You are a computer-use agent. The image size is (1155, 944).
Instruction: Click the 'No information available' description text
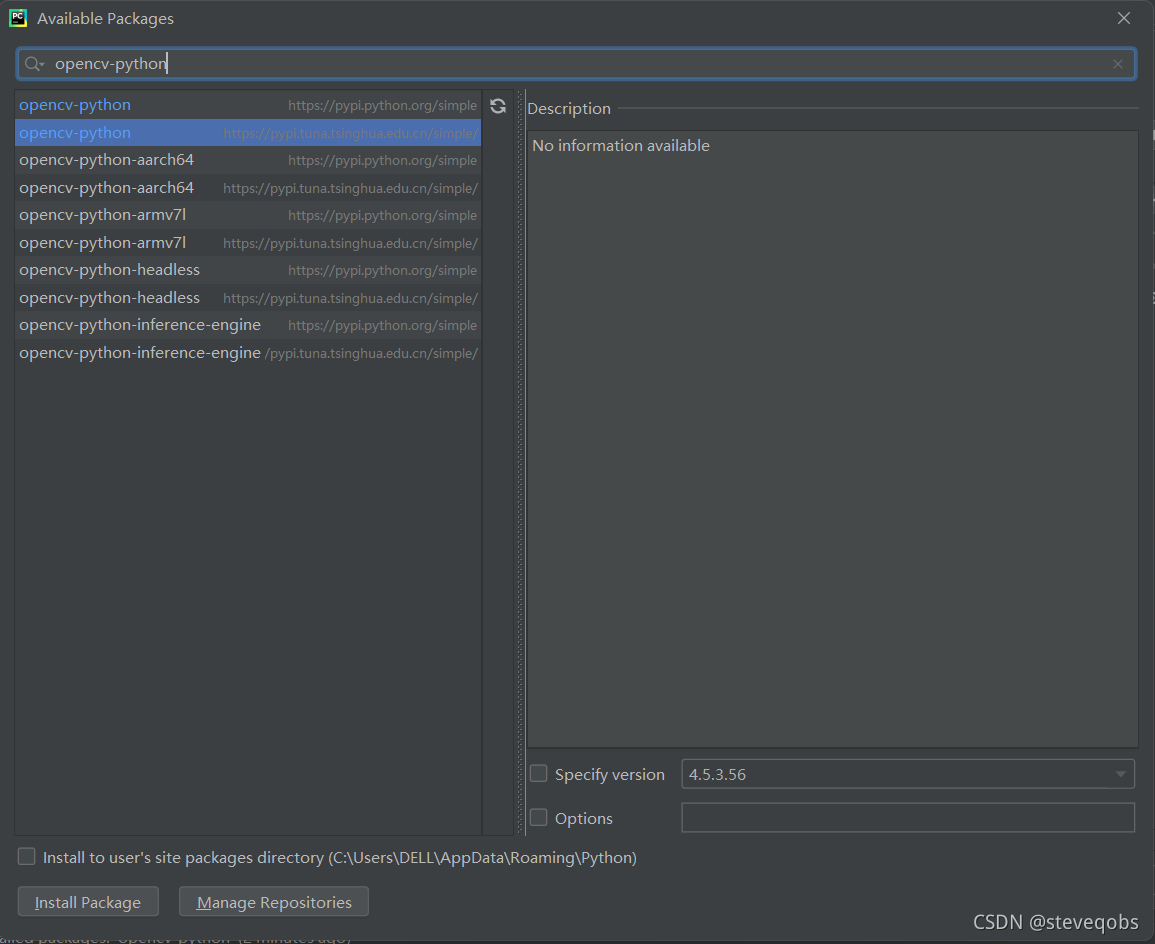click(621, 146)
